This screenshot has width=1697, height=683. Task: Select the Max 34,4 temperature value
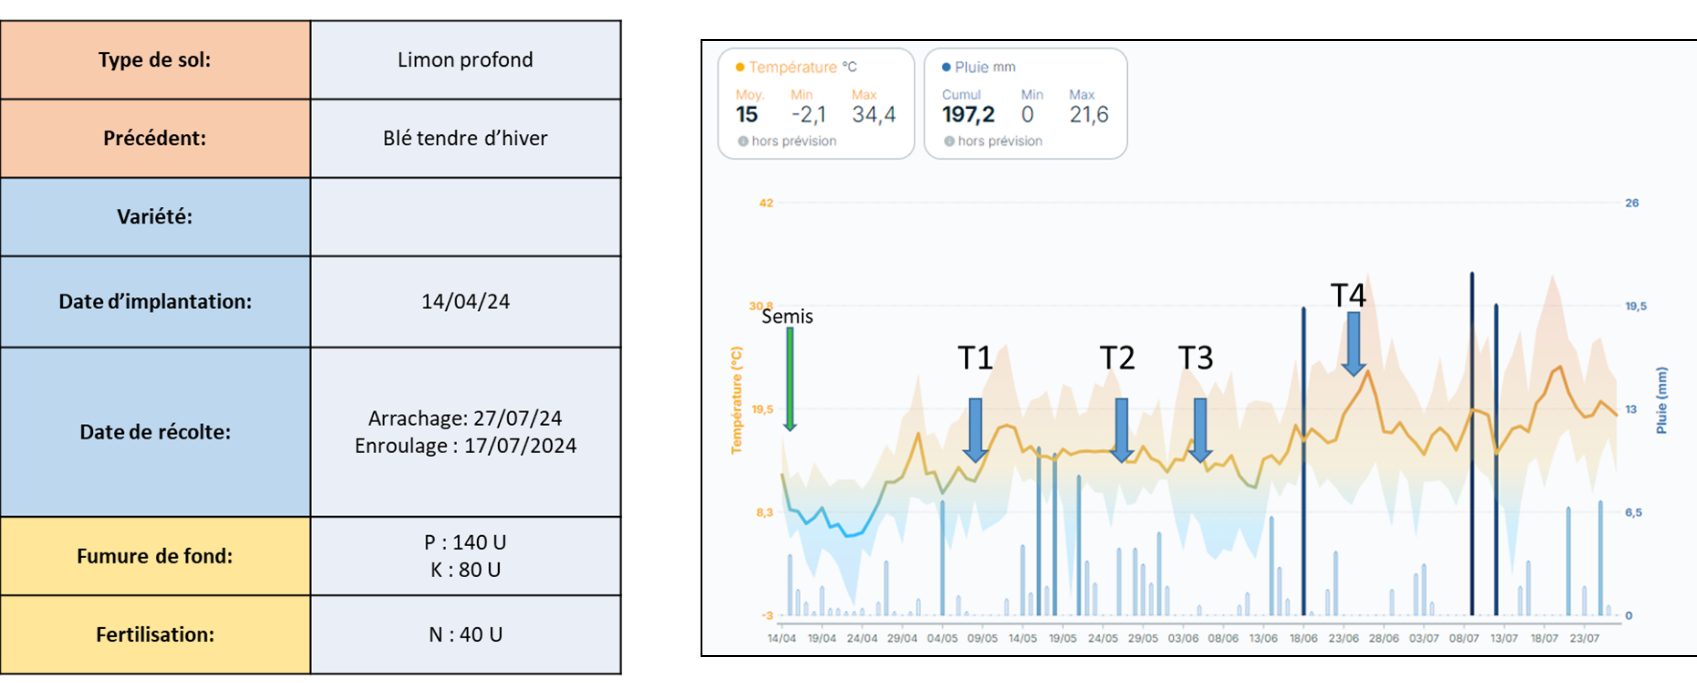coord(873,115)
